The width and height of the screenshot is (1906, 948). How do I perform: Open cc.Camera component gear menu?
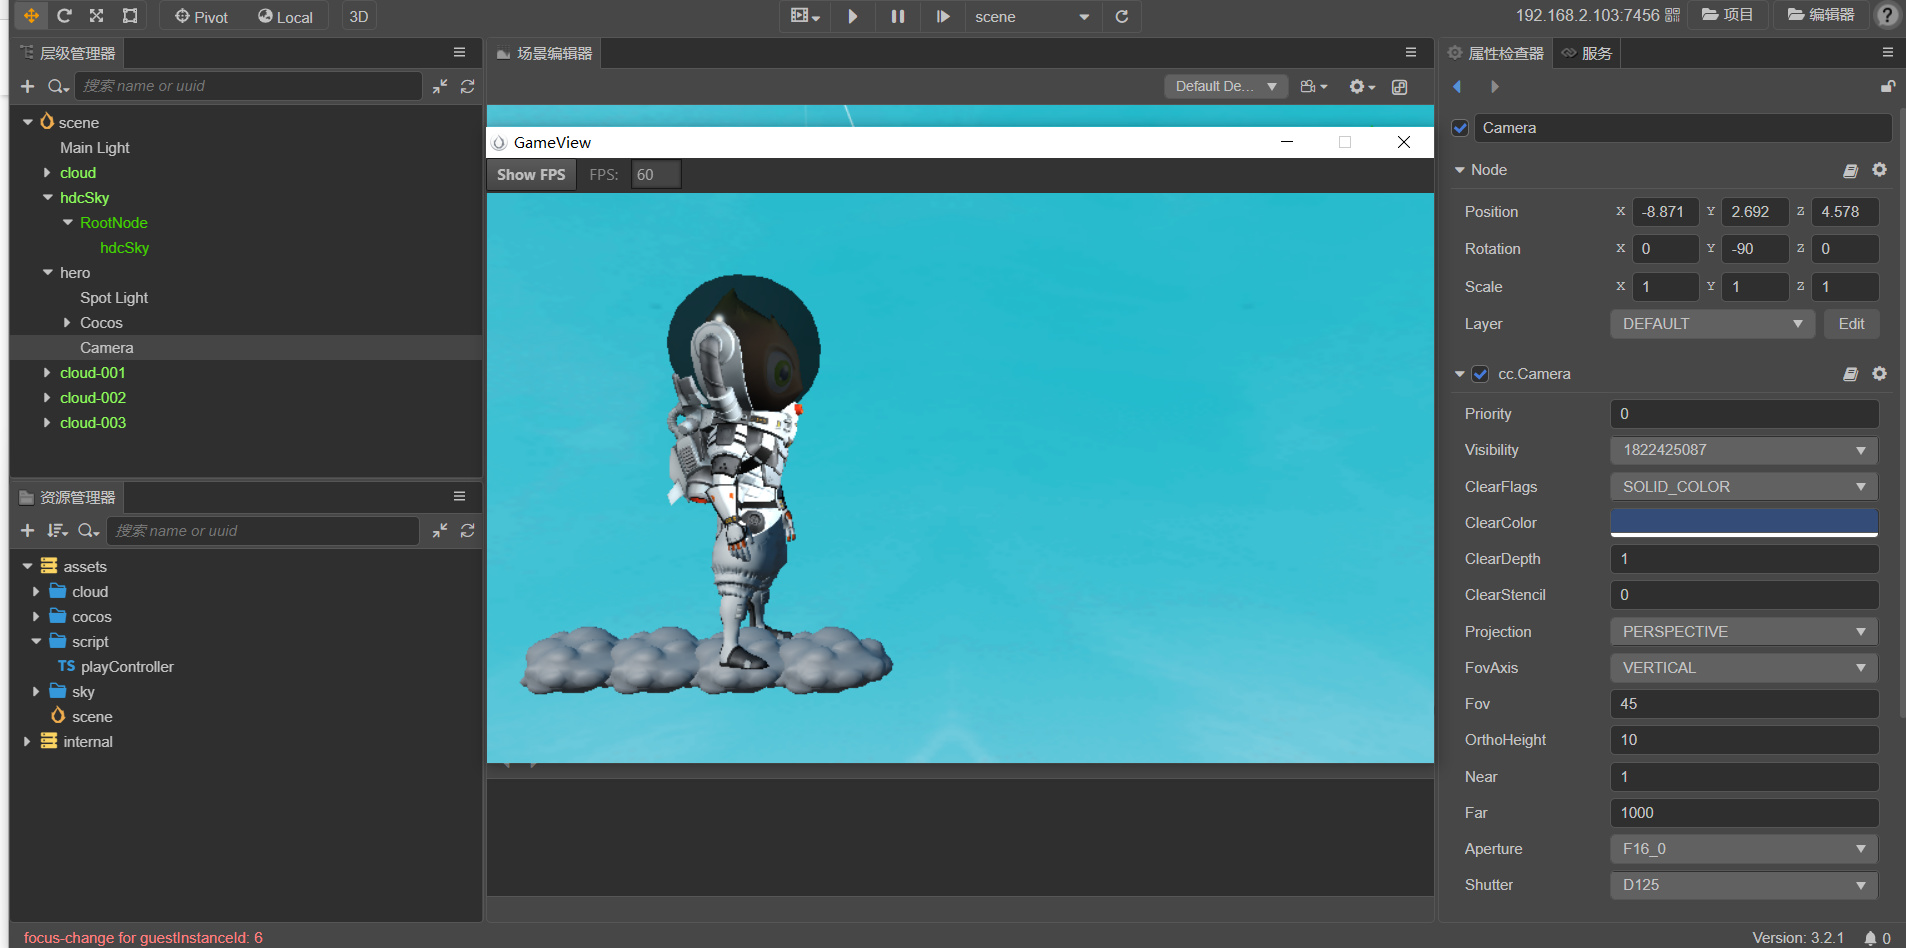pos(1879,374)
